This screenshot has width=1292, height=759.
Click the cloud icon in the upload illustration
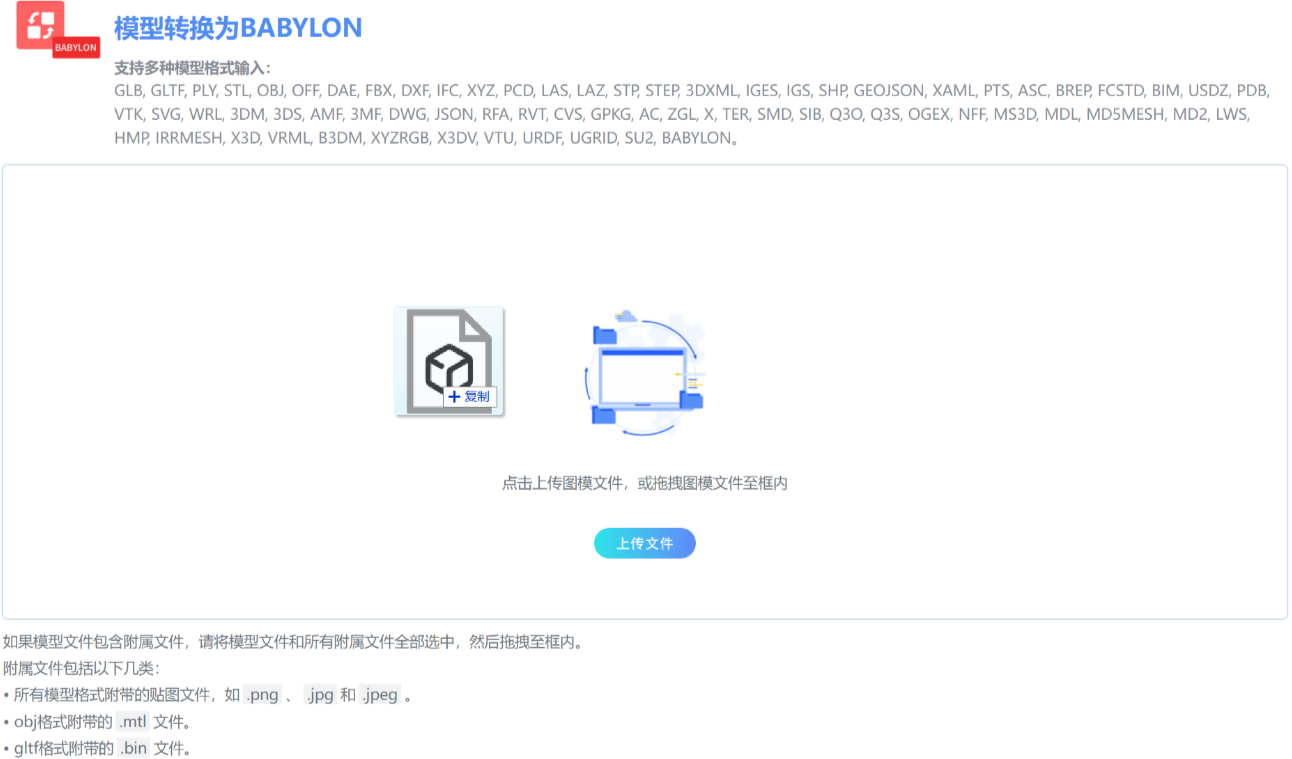tap(625, 314)
